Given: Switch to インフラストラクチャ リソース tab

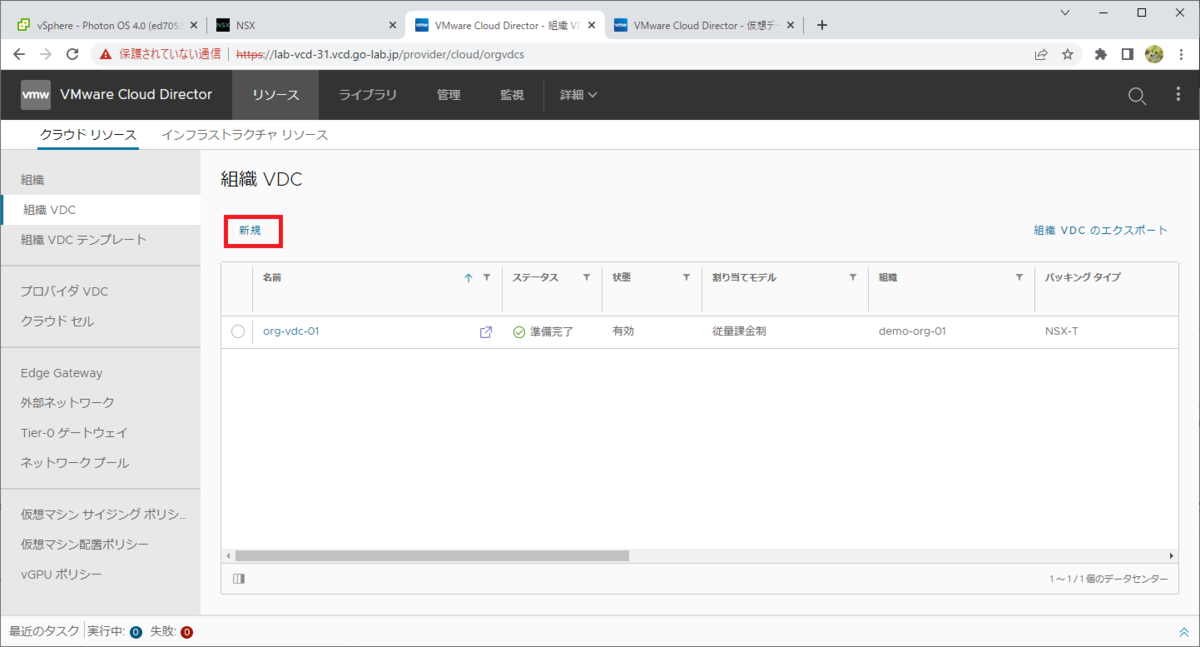Looking at the screenshot, I should tap(245, 134).
